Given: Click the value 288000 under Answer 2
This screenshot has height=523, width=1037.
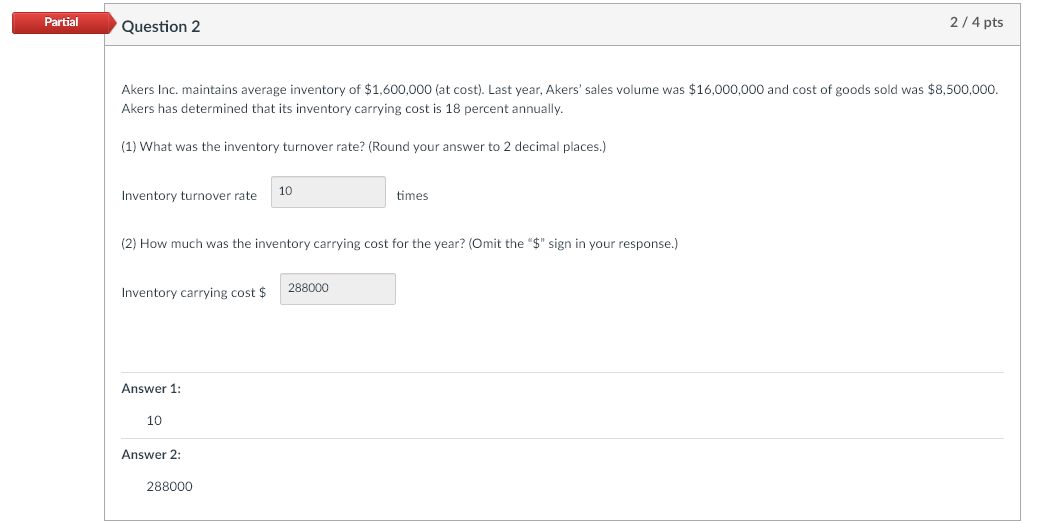Looking at the screenshot, I should coord(169,487).
